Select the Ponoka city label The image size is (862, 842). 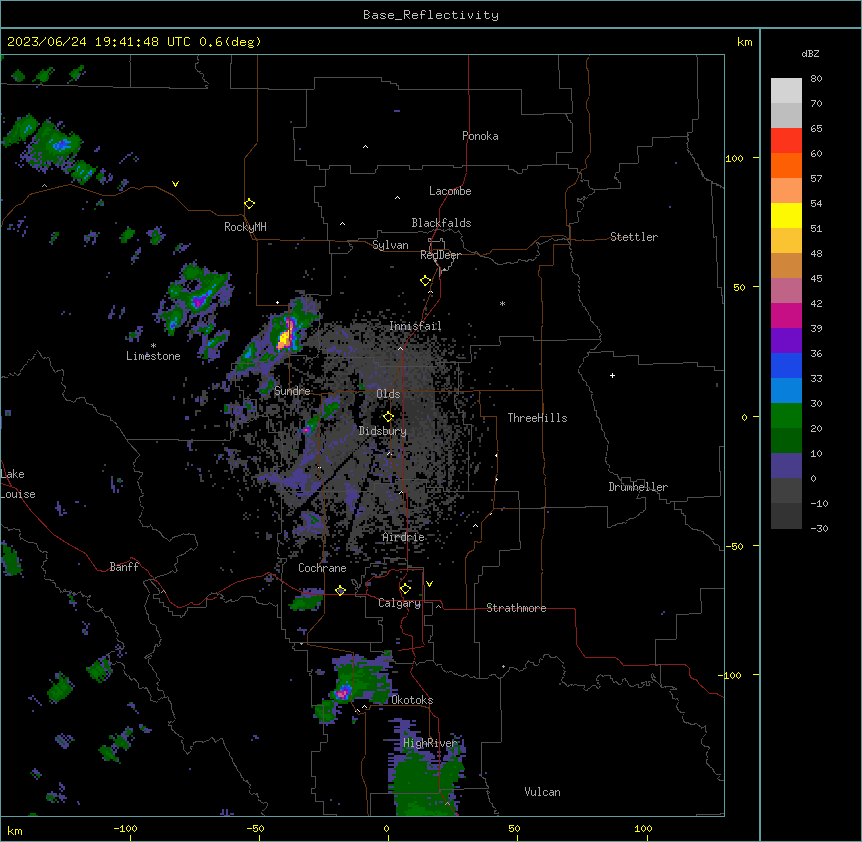(480, 136)
